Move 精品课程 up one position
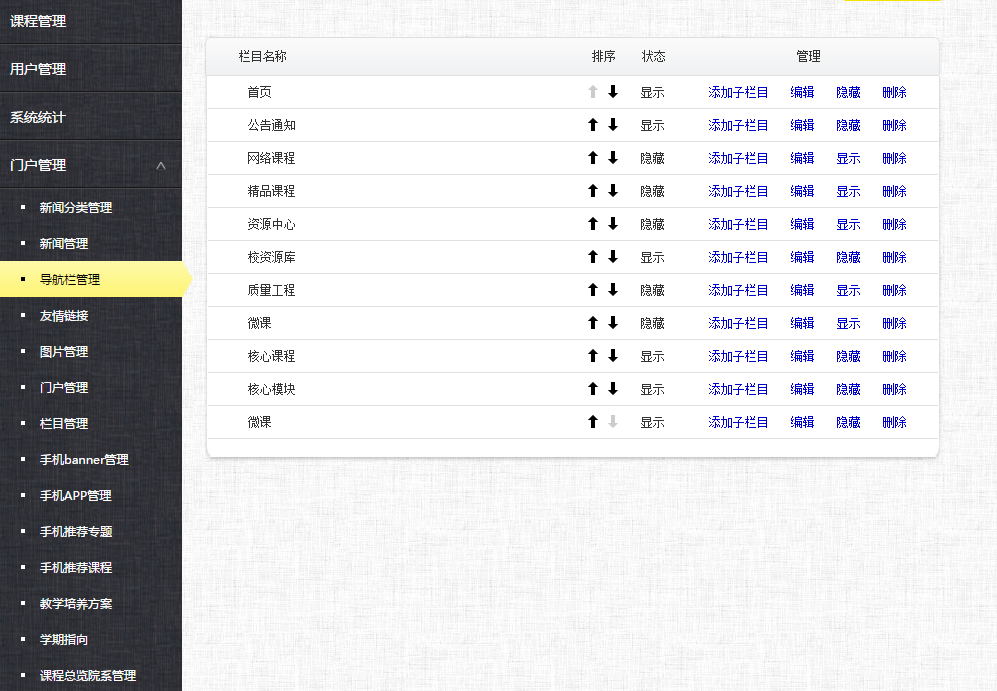 pyautogui.click(x=591, y=191)
